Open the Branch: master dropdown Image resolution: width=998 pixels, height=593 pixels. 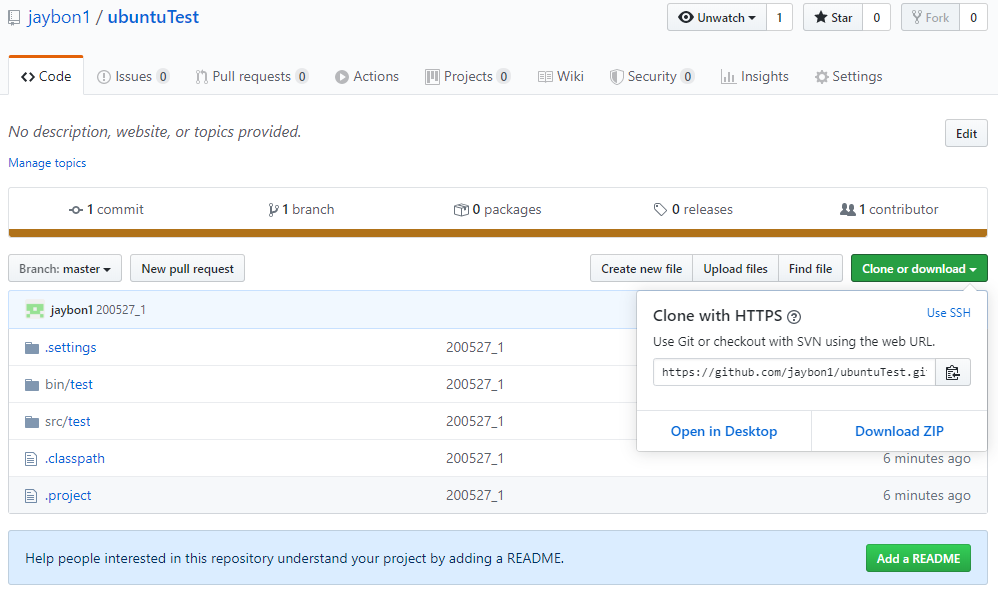(65, 269)
